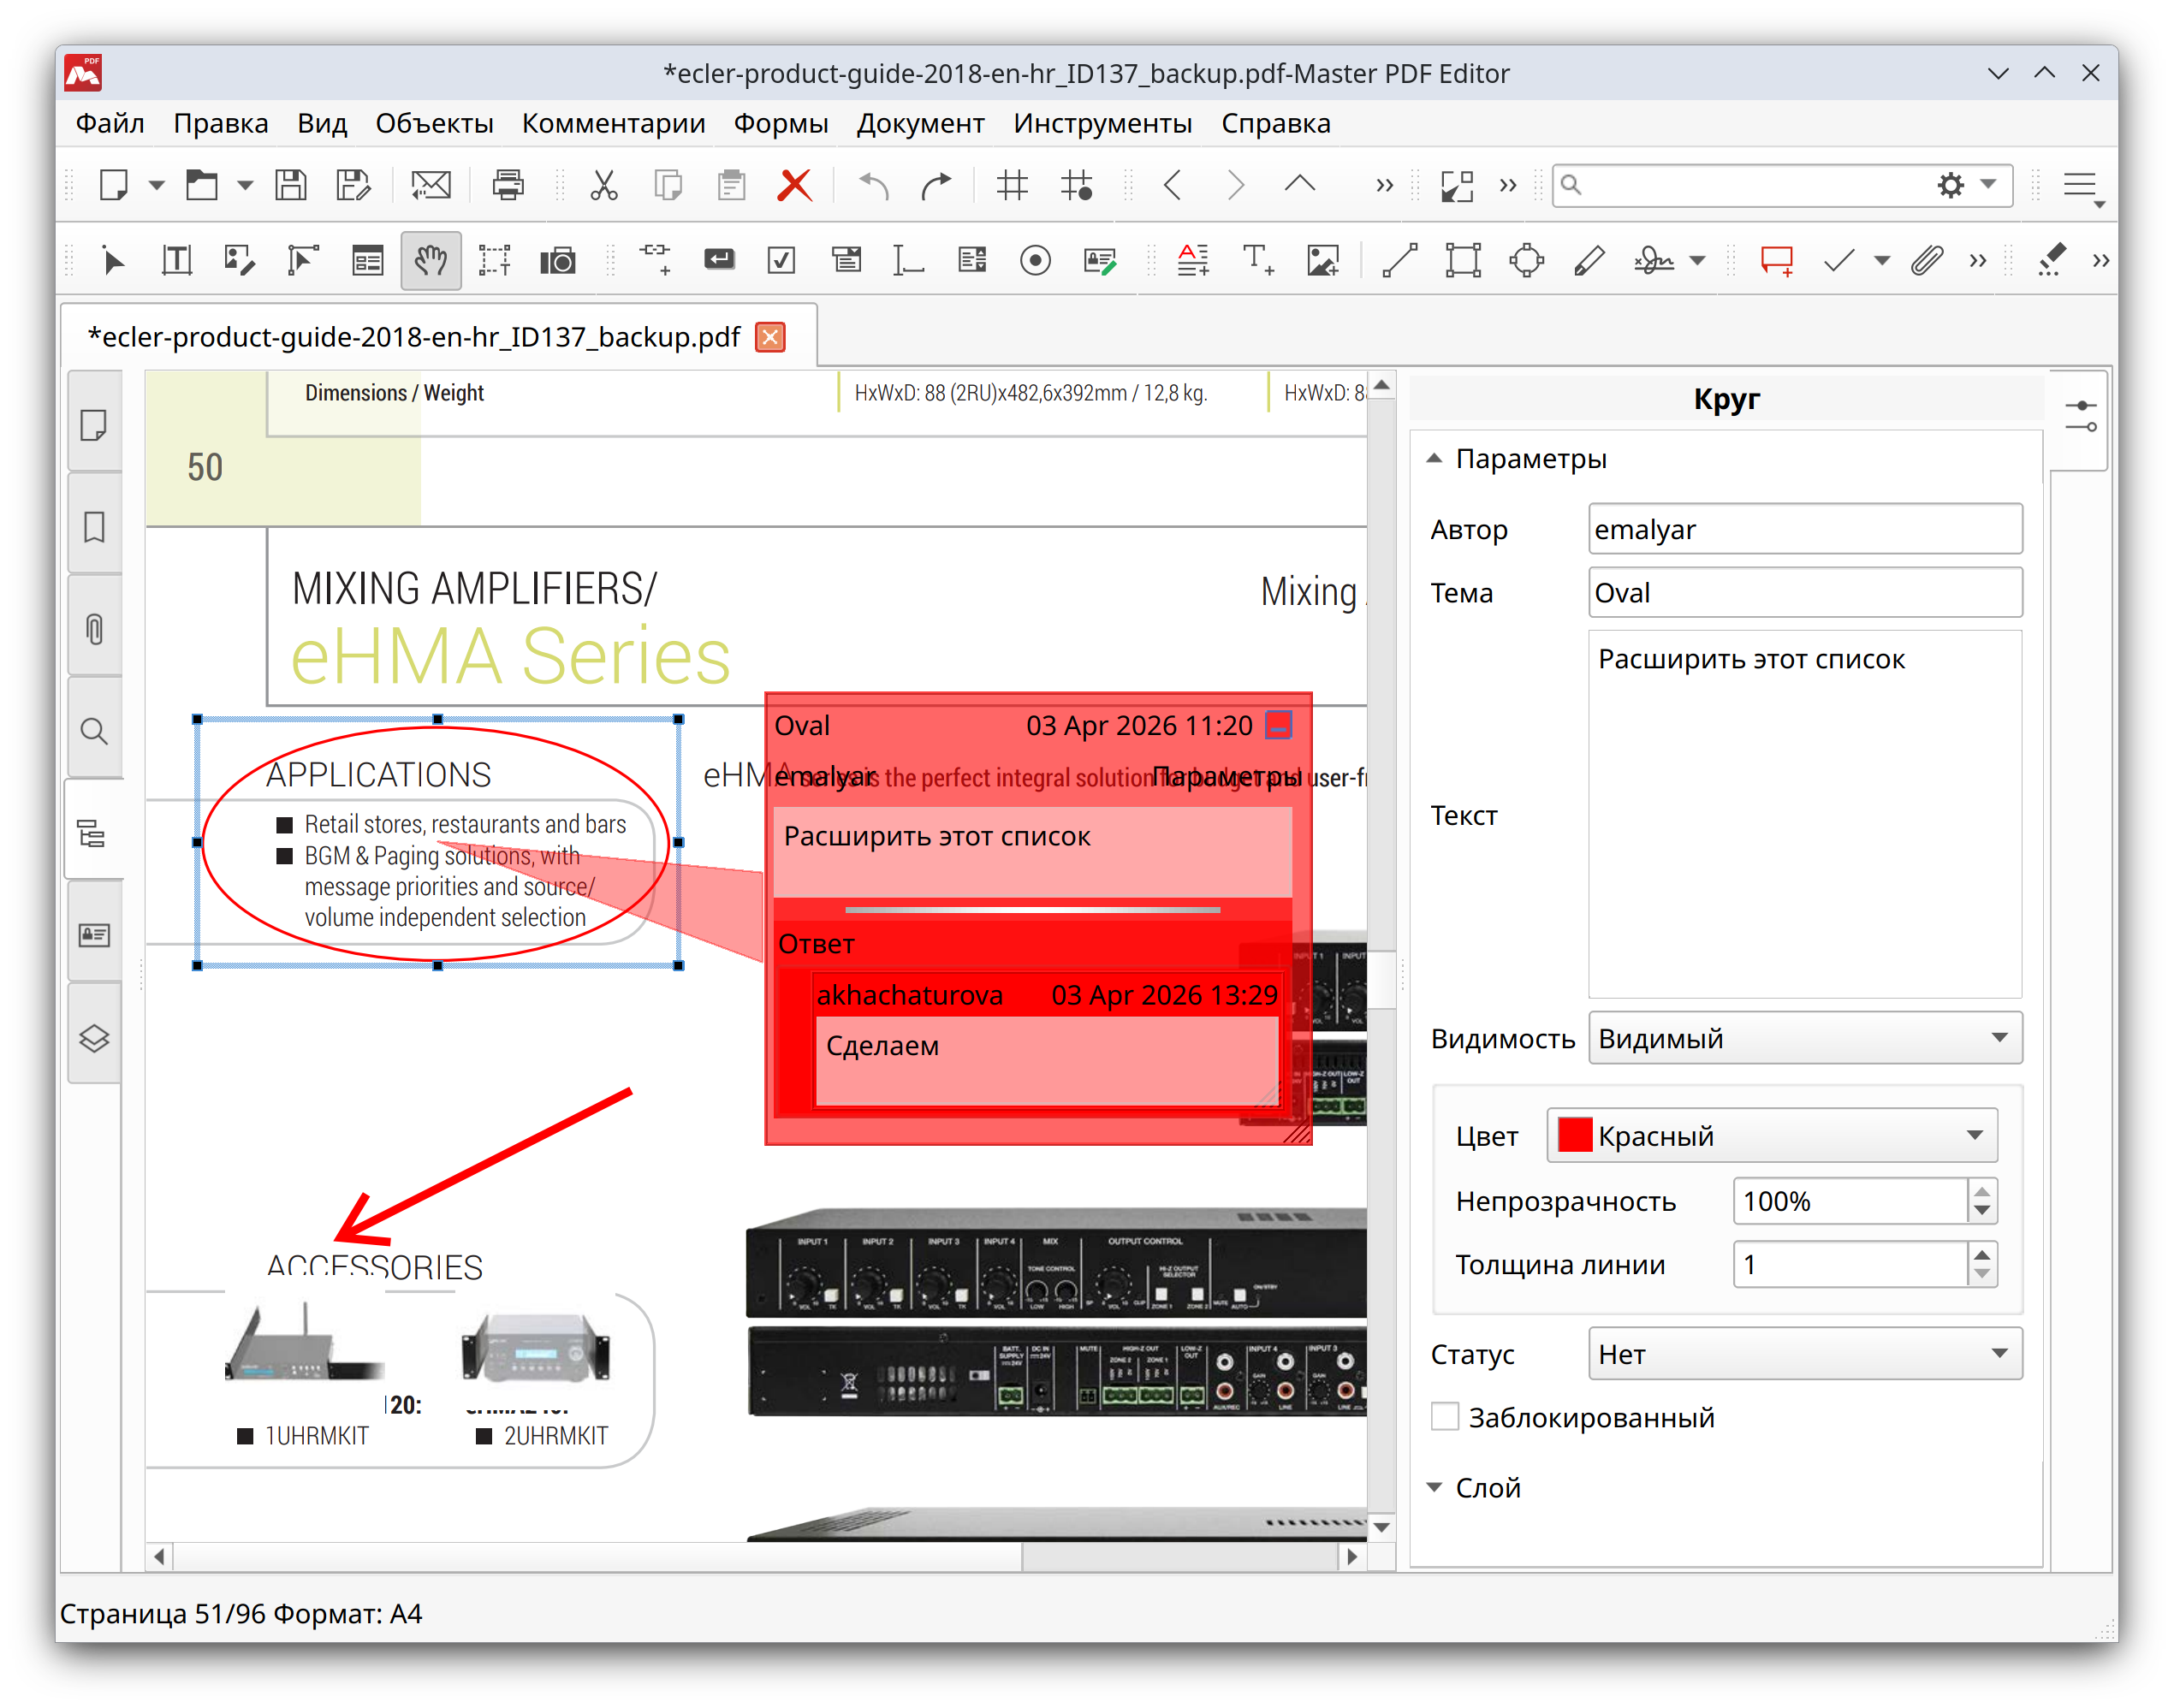Viewport: 2174px width, 1708px height.
Task: Minimize the Oval comment popup
Action: [1278, 725]
